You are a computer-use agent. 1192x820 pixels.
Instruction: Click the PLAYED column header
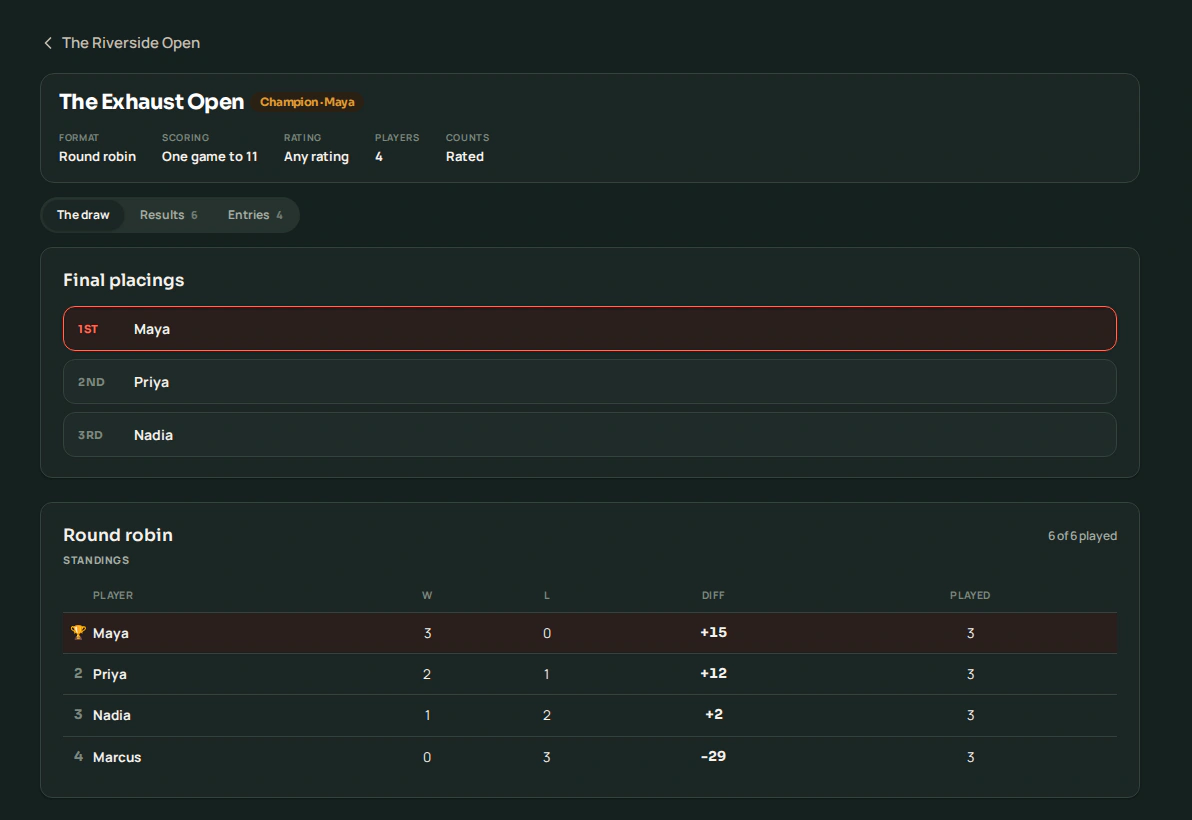(x=970, y=595)
